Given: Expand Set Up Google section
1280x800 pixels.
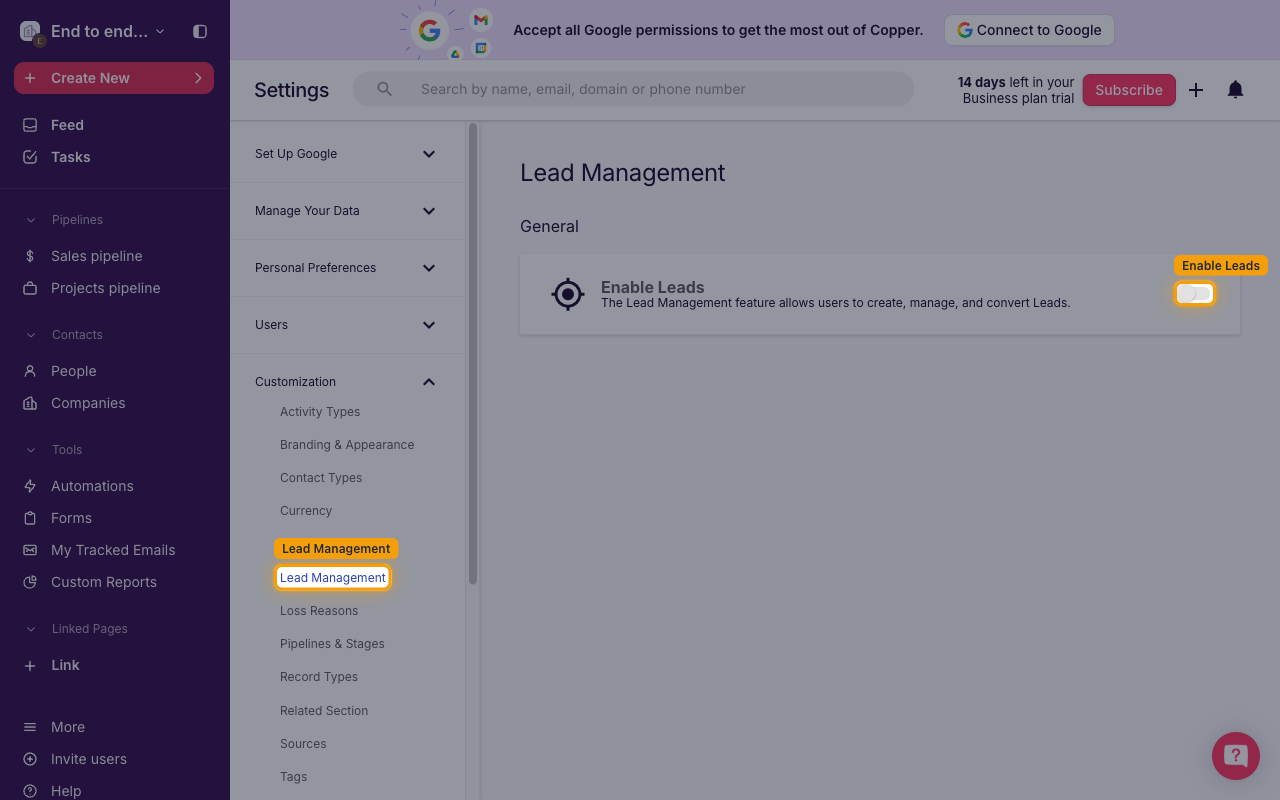Looking at the screenshot, I should point(347,154).
